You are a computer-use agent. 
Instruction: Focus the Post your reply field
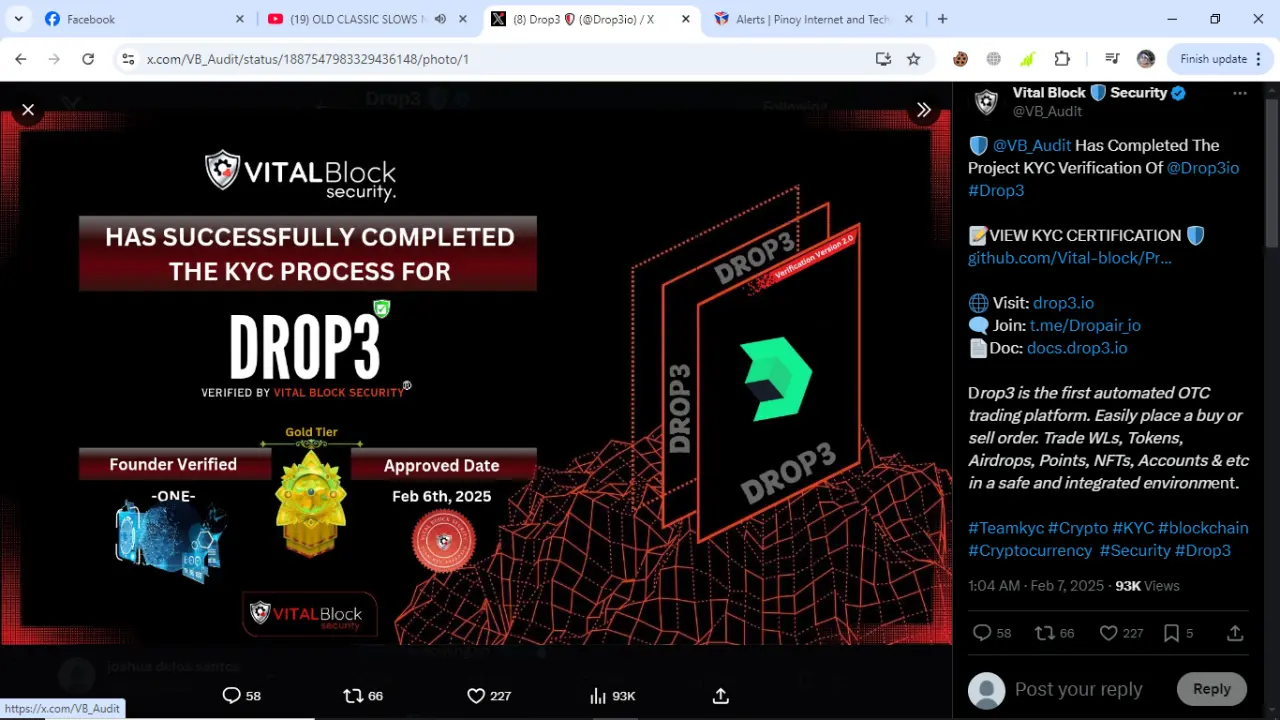[x=1078, y=689]
